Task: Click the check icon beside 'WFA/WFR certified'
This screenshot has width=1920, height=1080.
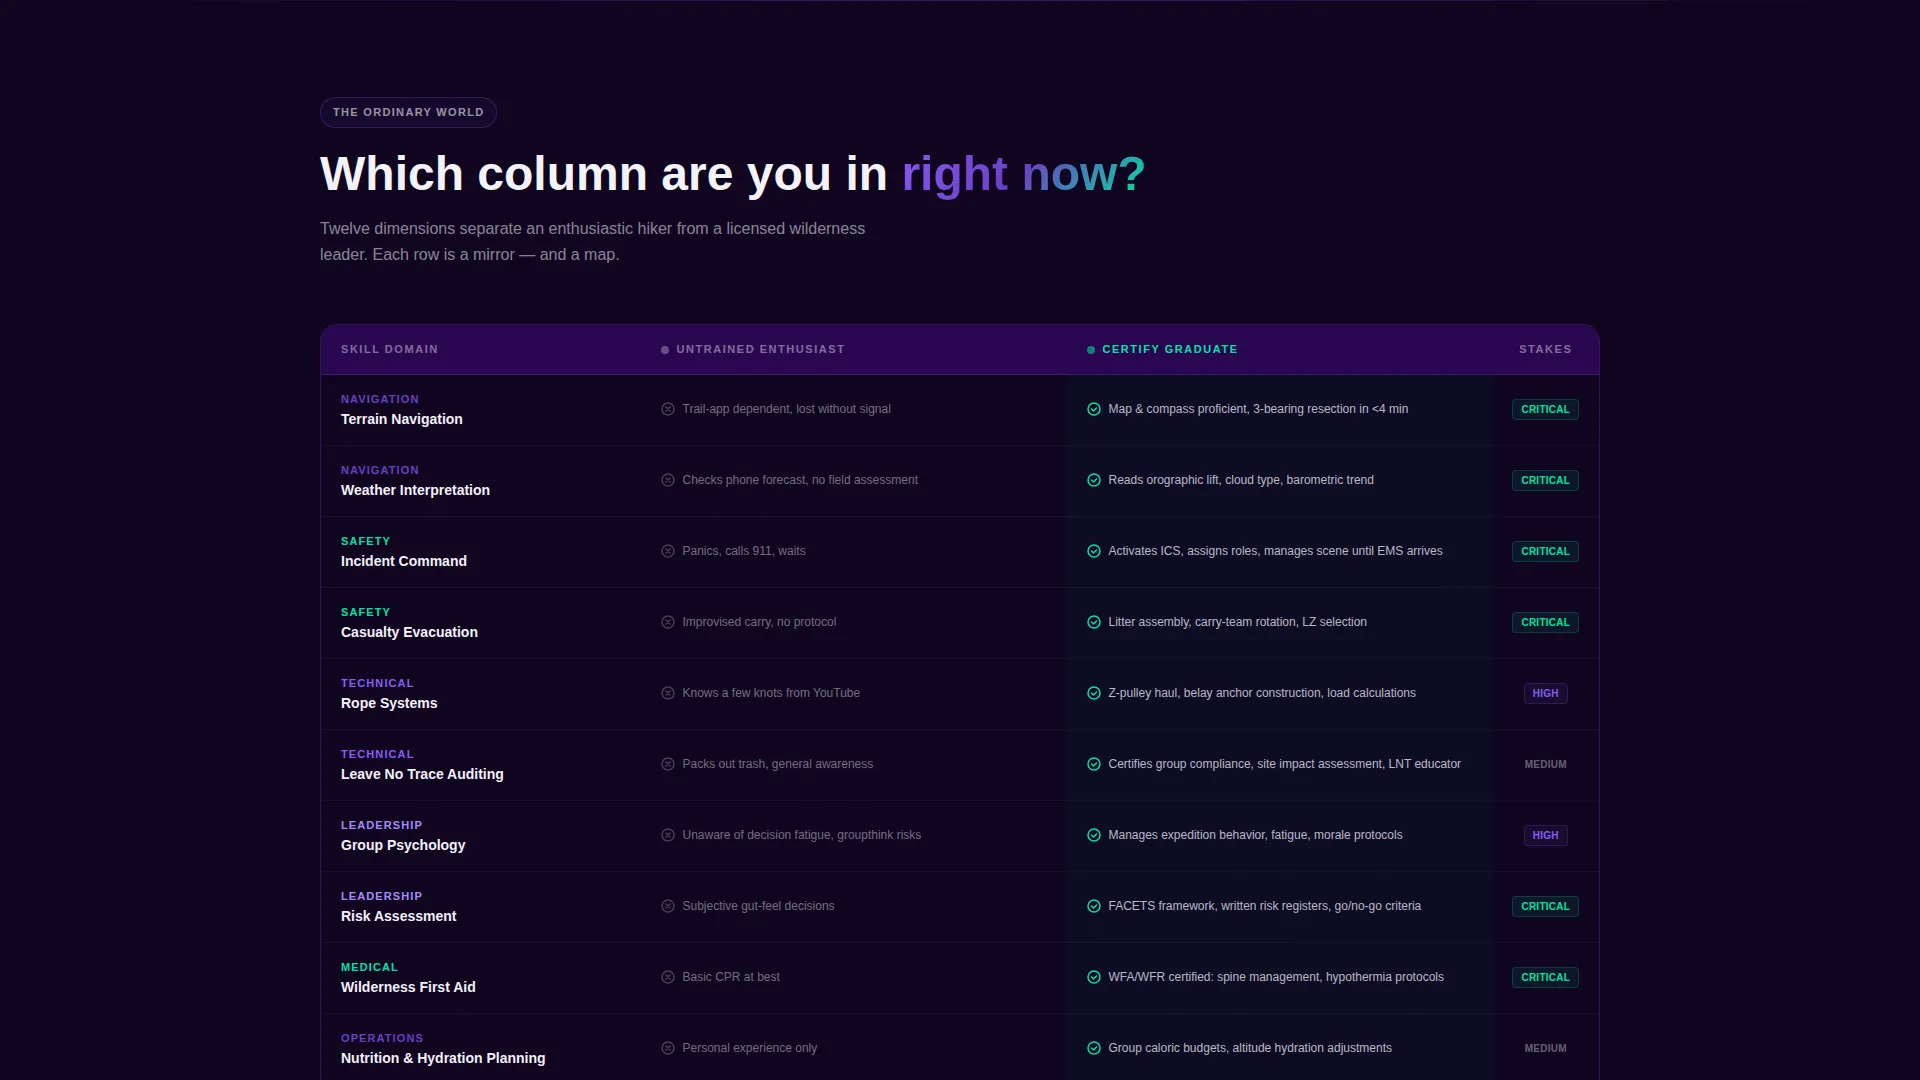Action: [1094, 977]
